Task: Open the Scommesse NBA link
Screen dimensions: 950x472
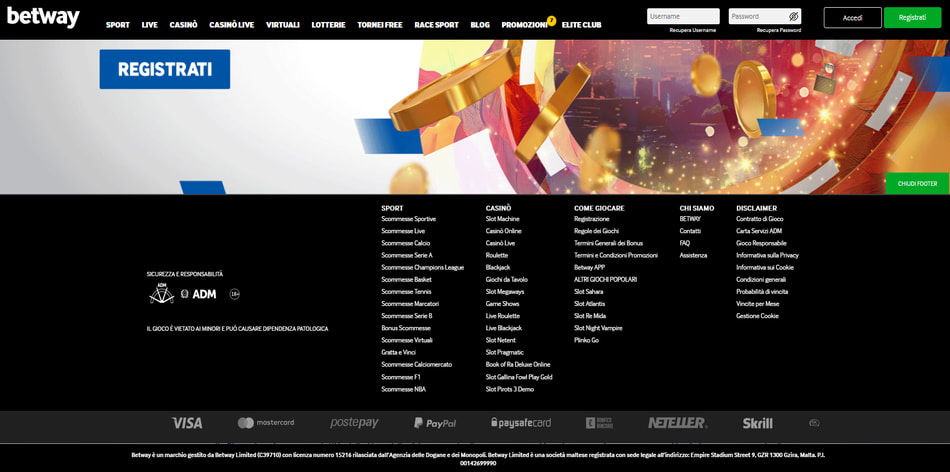Action: [404, 389]
